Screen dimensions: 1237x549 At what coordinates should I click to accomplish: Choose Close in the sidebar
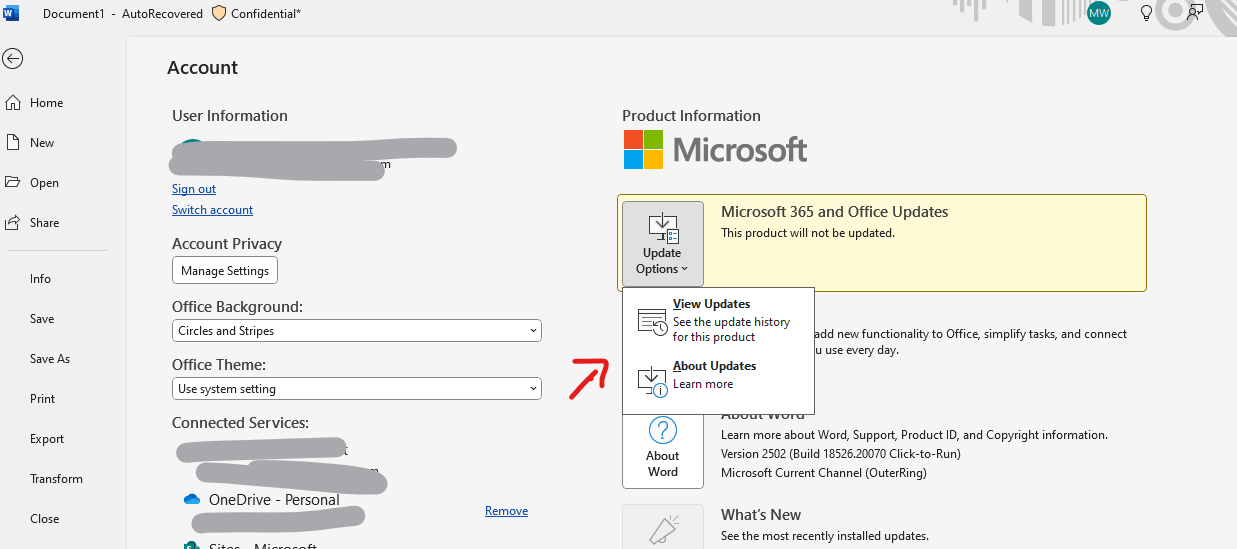point(44,519)
